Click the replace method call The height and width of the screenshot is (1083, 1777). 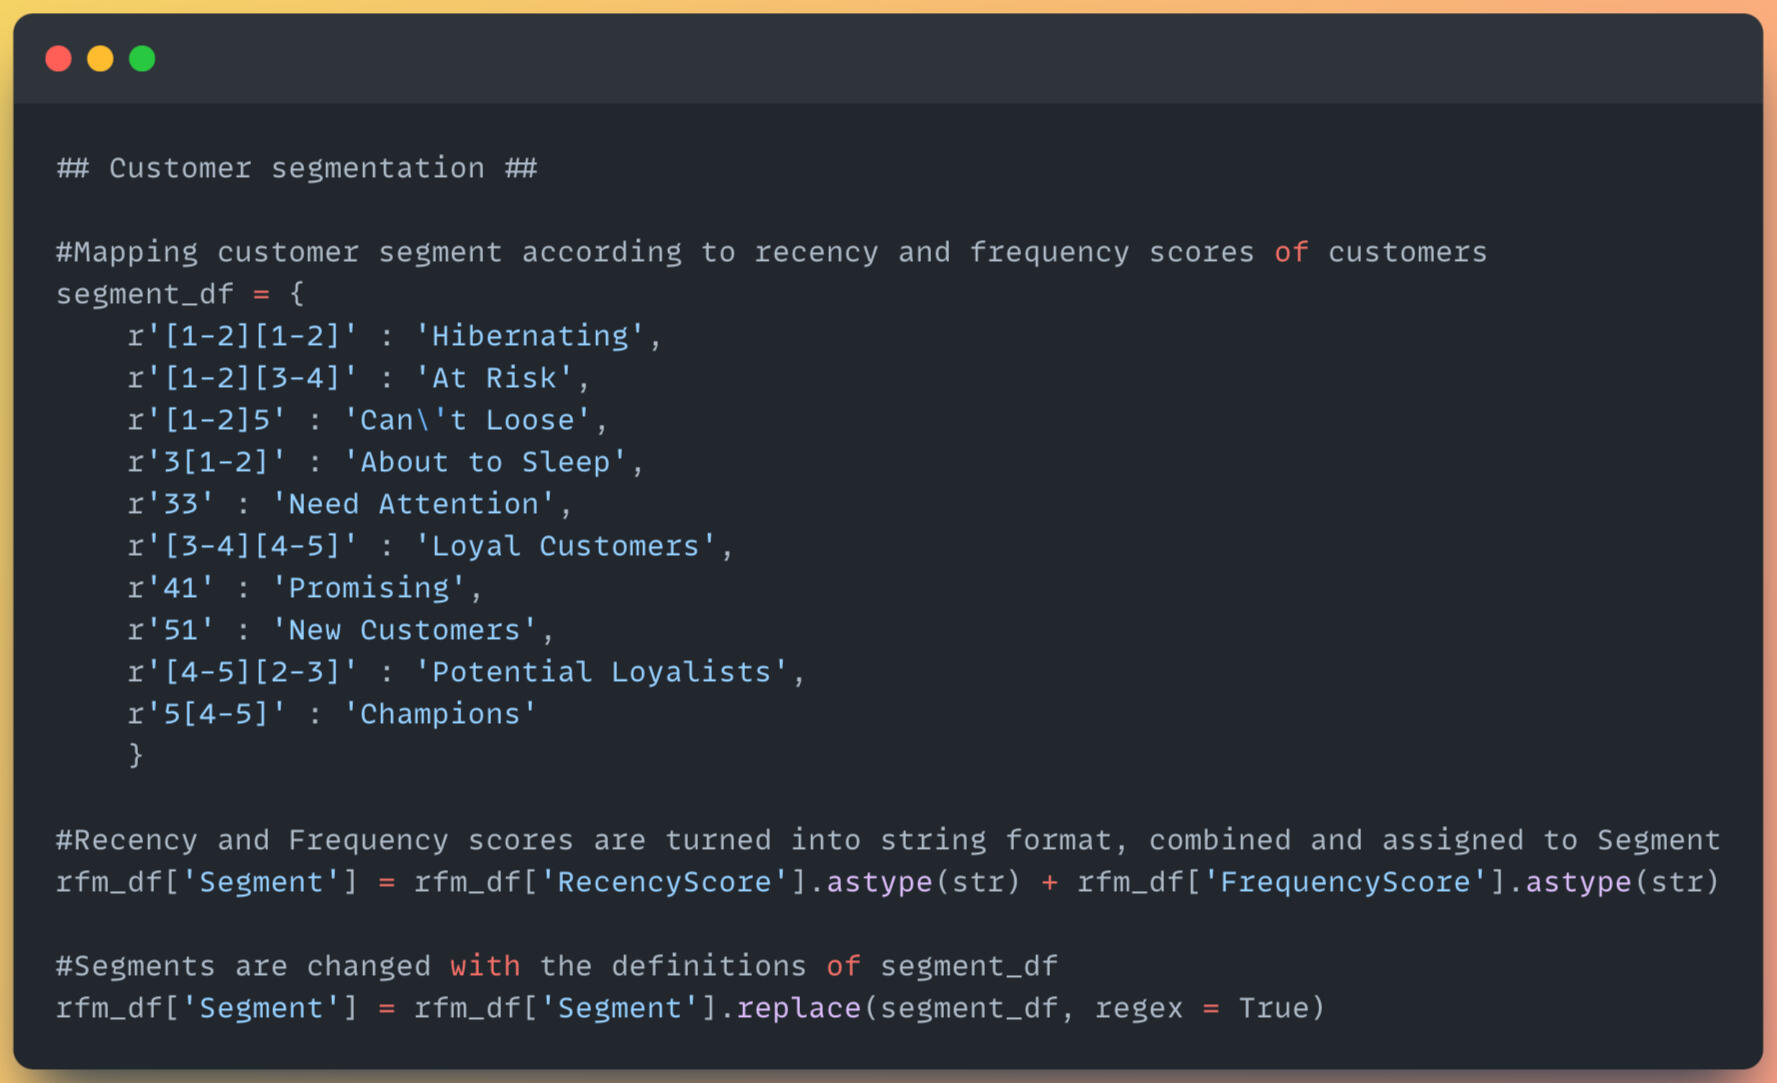(798, 1008)
